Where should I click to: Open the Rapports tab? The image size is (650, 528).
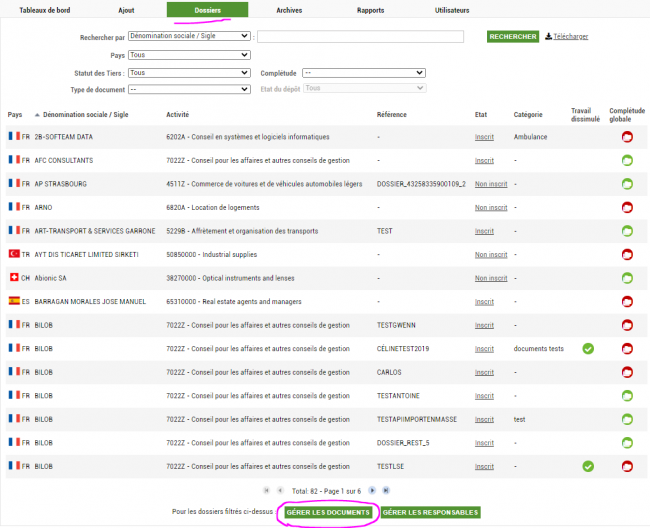[x=371, y=10]
